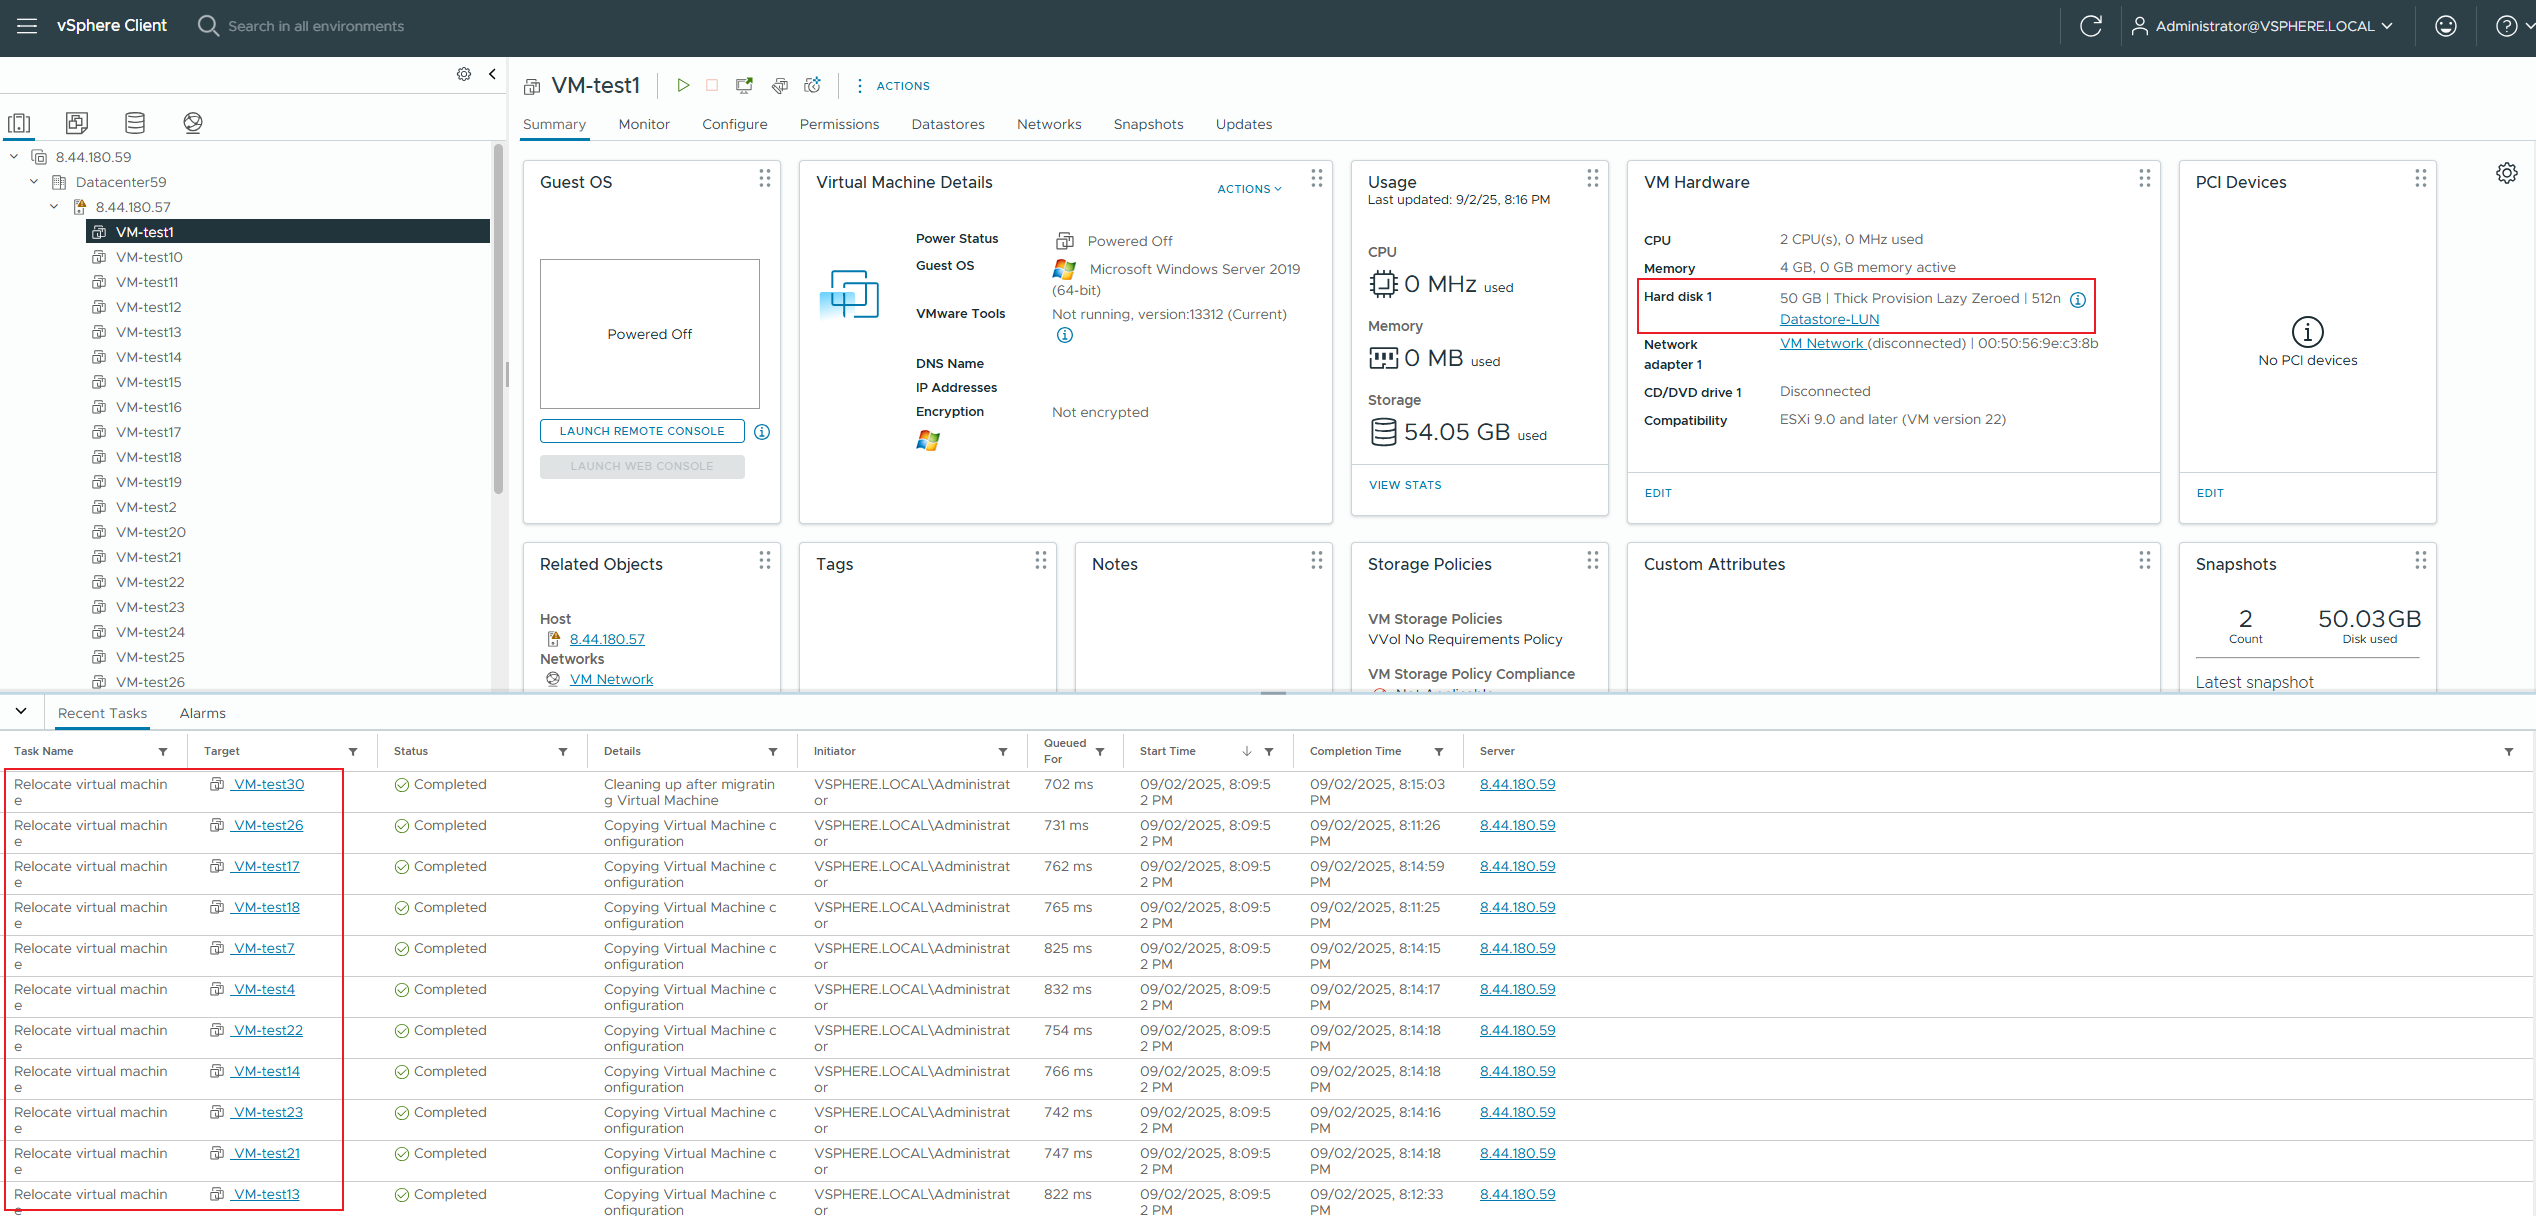
Task: Select VM-test25 in inventory tree
Action: [150, 657]
